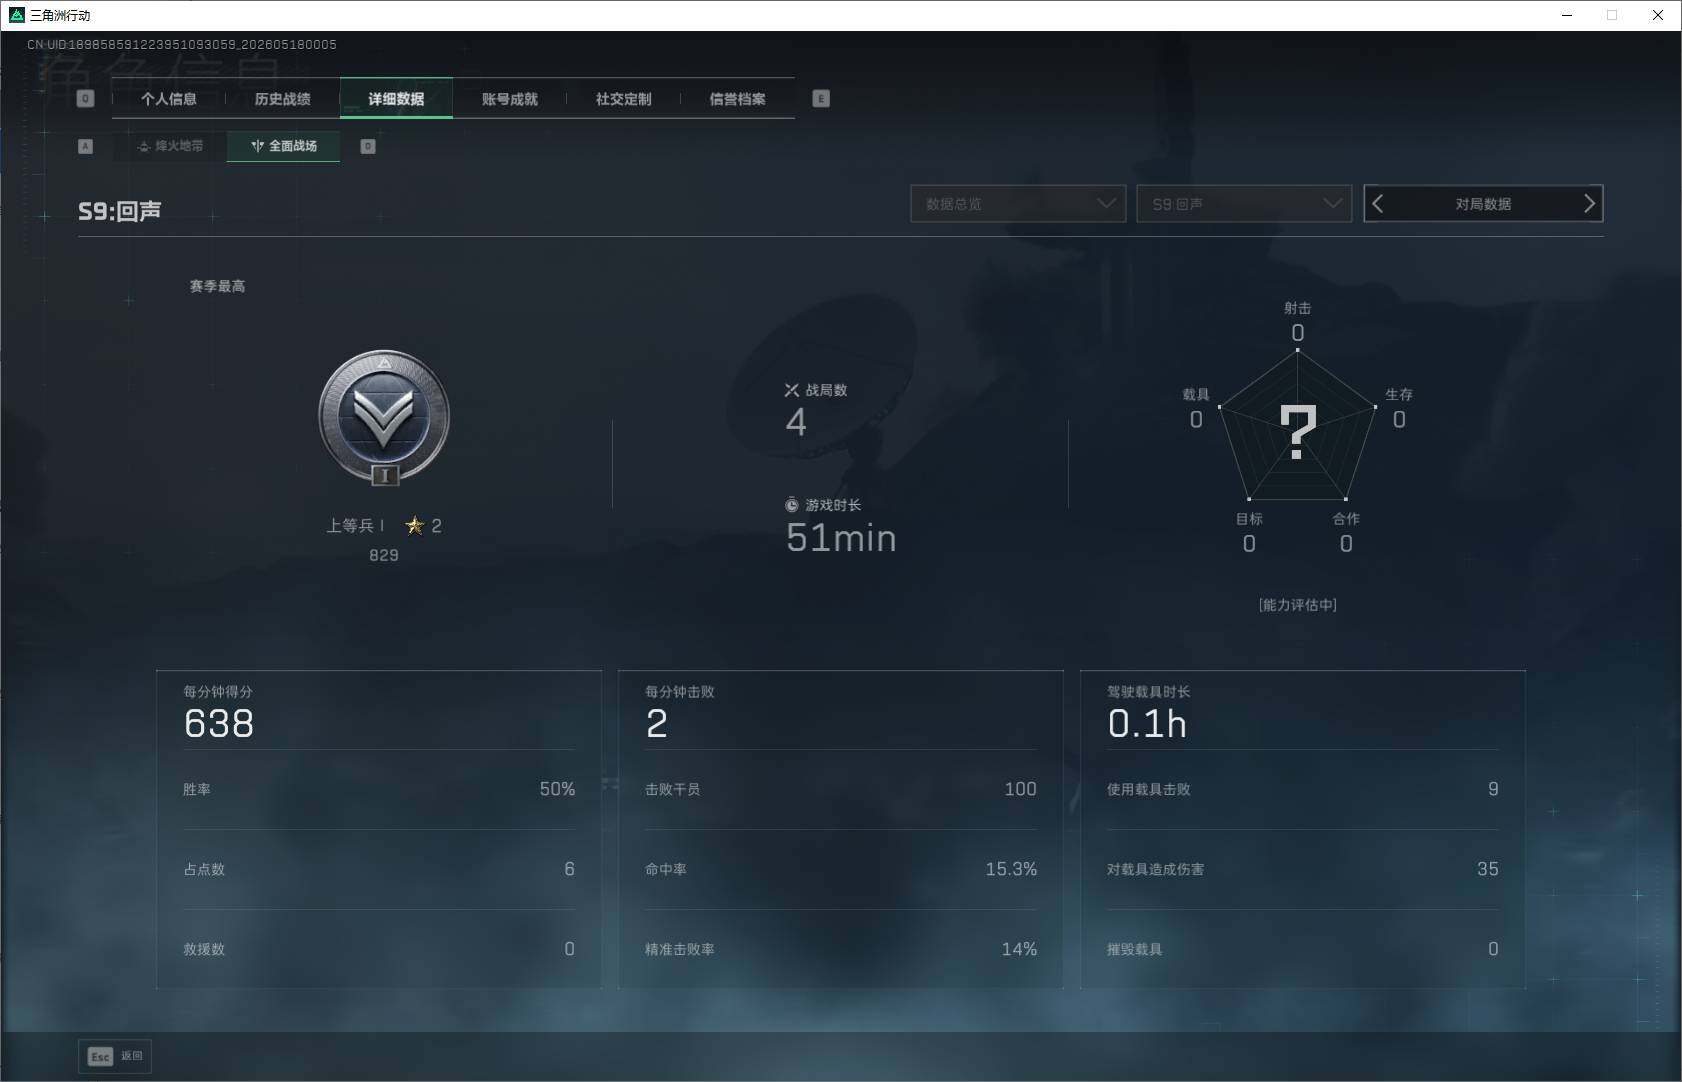Click the S9:回声 season heading
Image resolution: width=1682 pixels, height=1082 pixels.
120,211
